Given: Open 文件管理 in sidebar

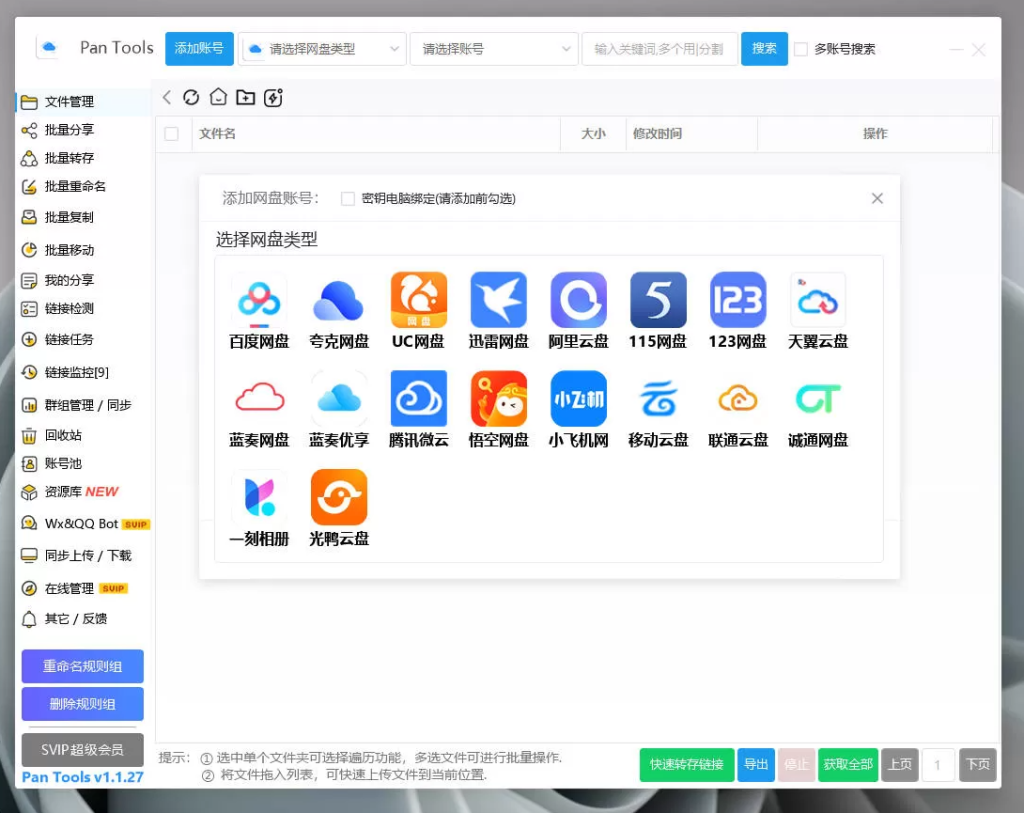Looking at the screenshot, I should point(83,102).
